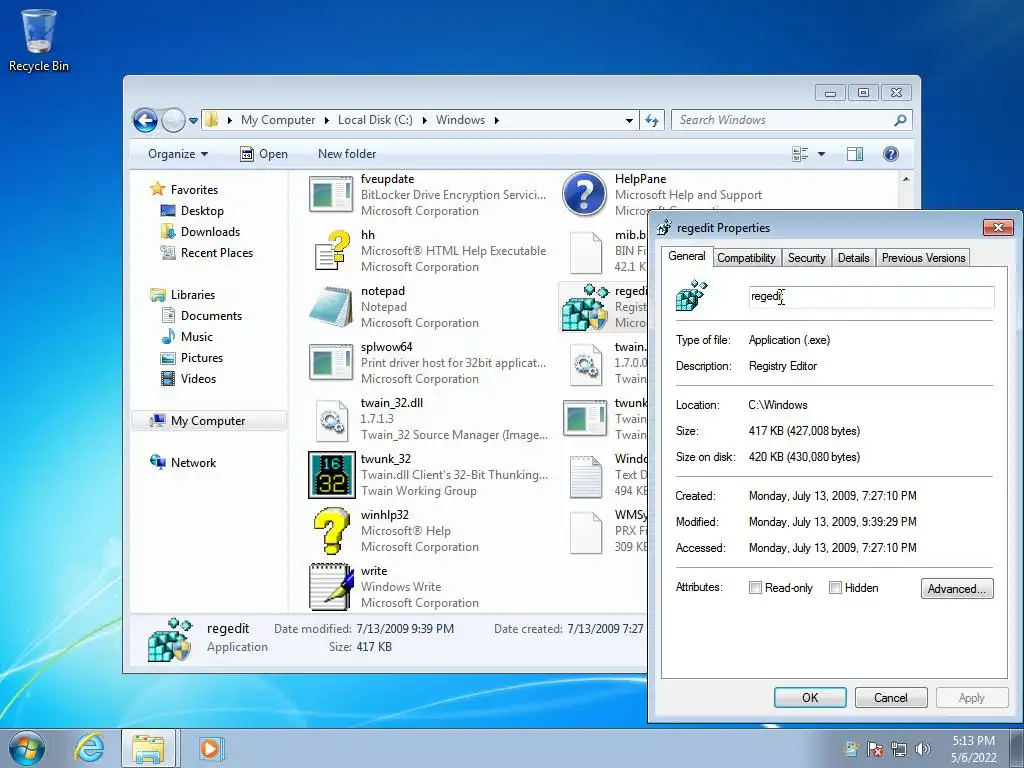Screen dimensions: 1024x768
Task: Click Cancel in regedit Properties
Action: pos(891,697)
